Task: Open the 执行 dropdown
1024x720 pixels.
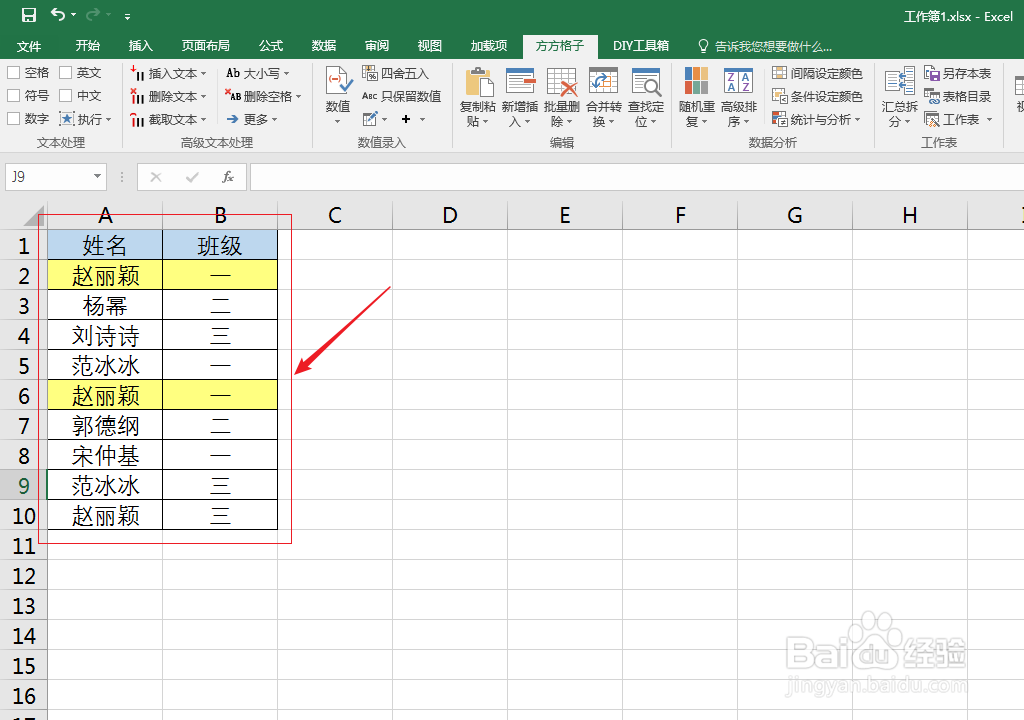Action: coord(108,120)
